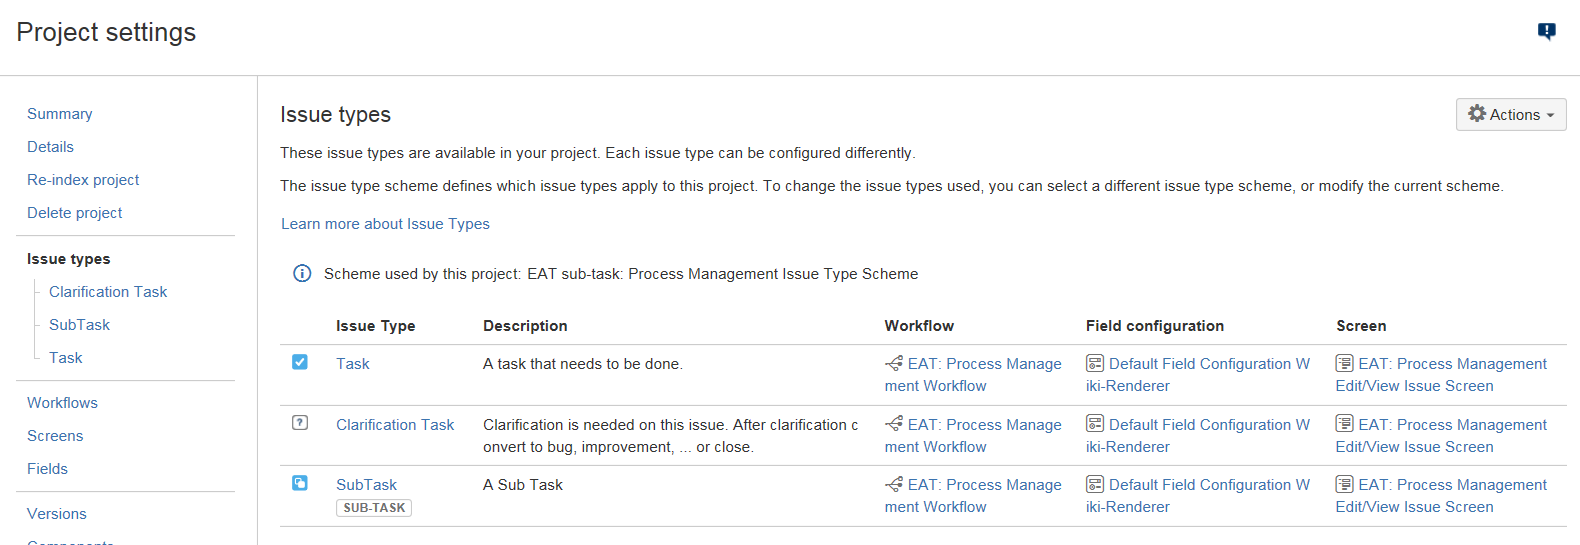Select Clarification Task in sidebar tree

(108, 292)
